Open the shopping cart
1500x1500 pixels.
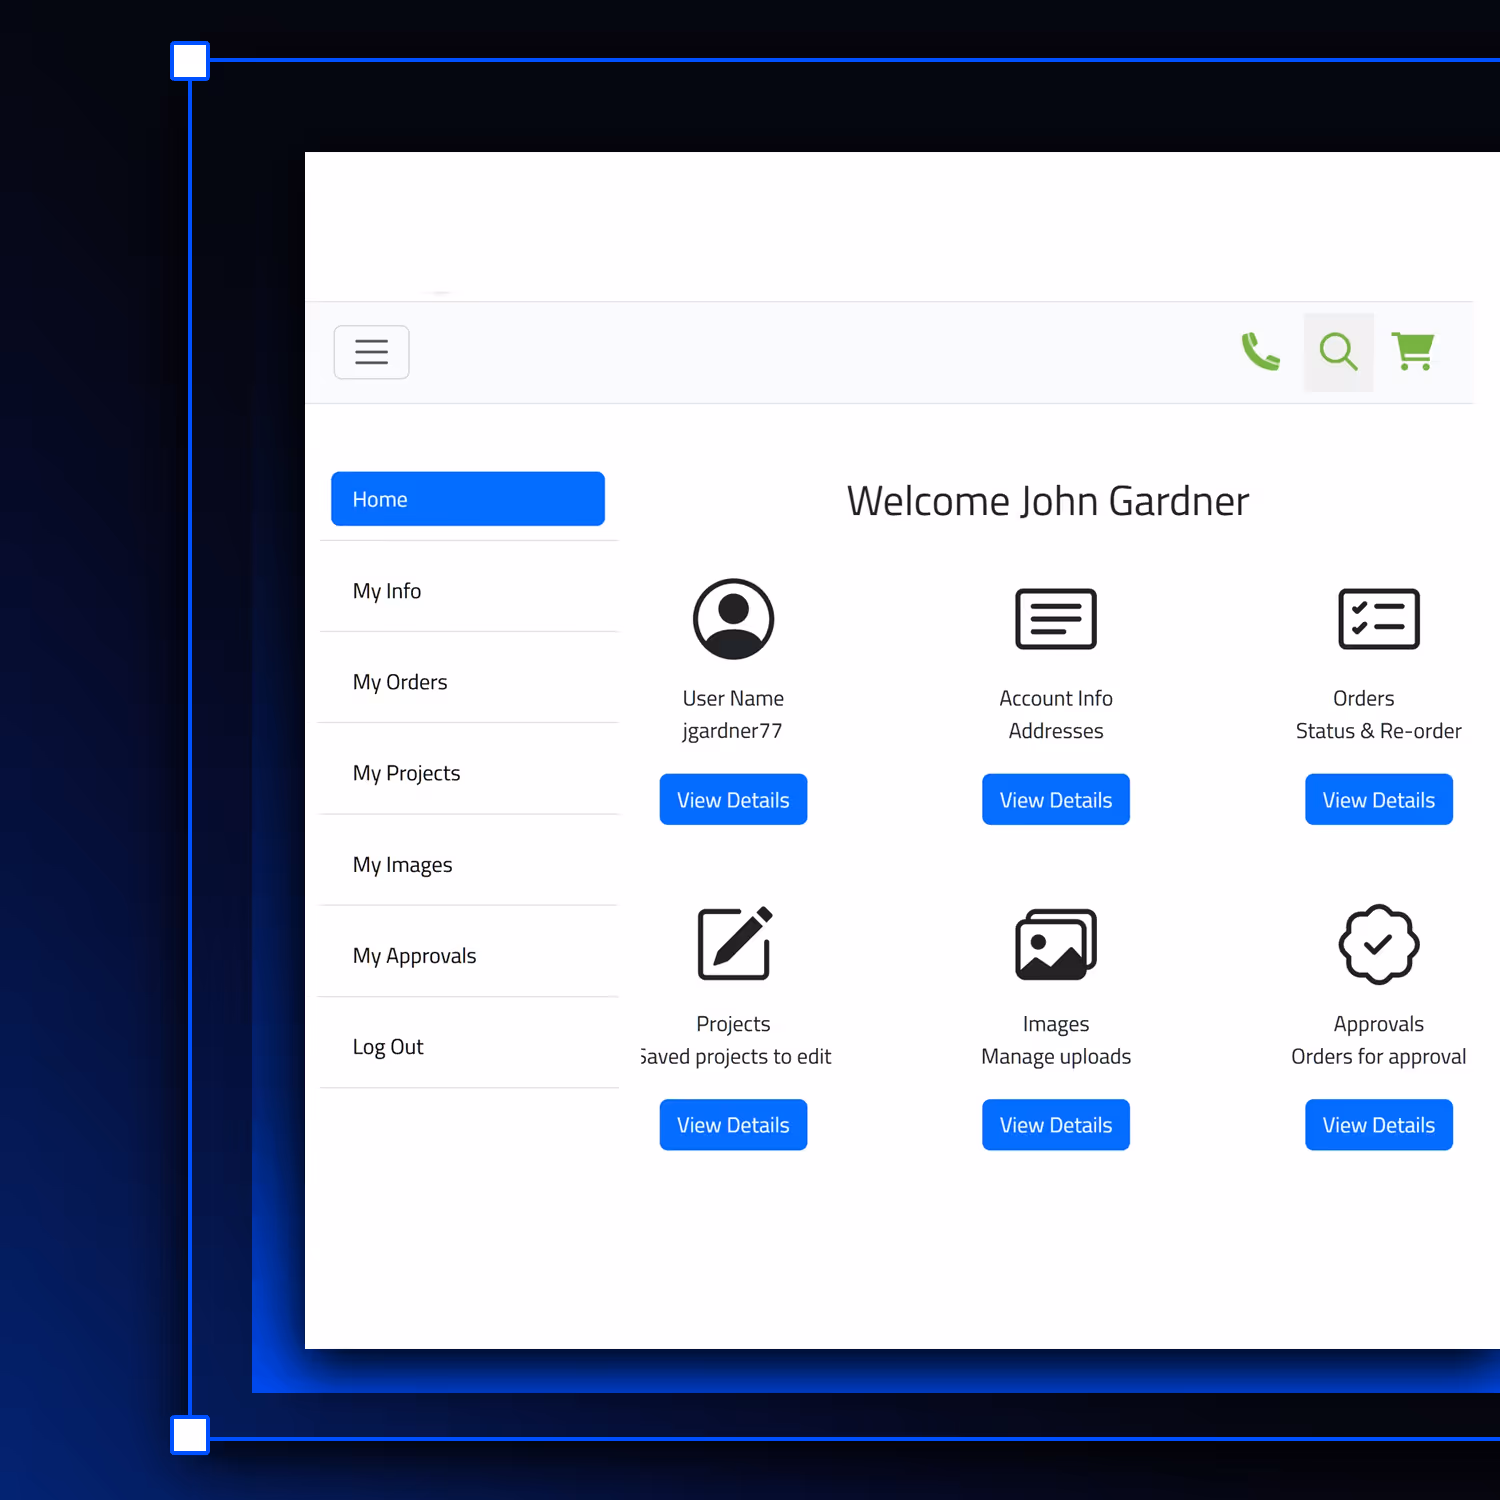coord(1412,352)
